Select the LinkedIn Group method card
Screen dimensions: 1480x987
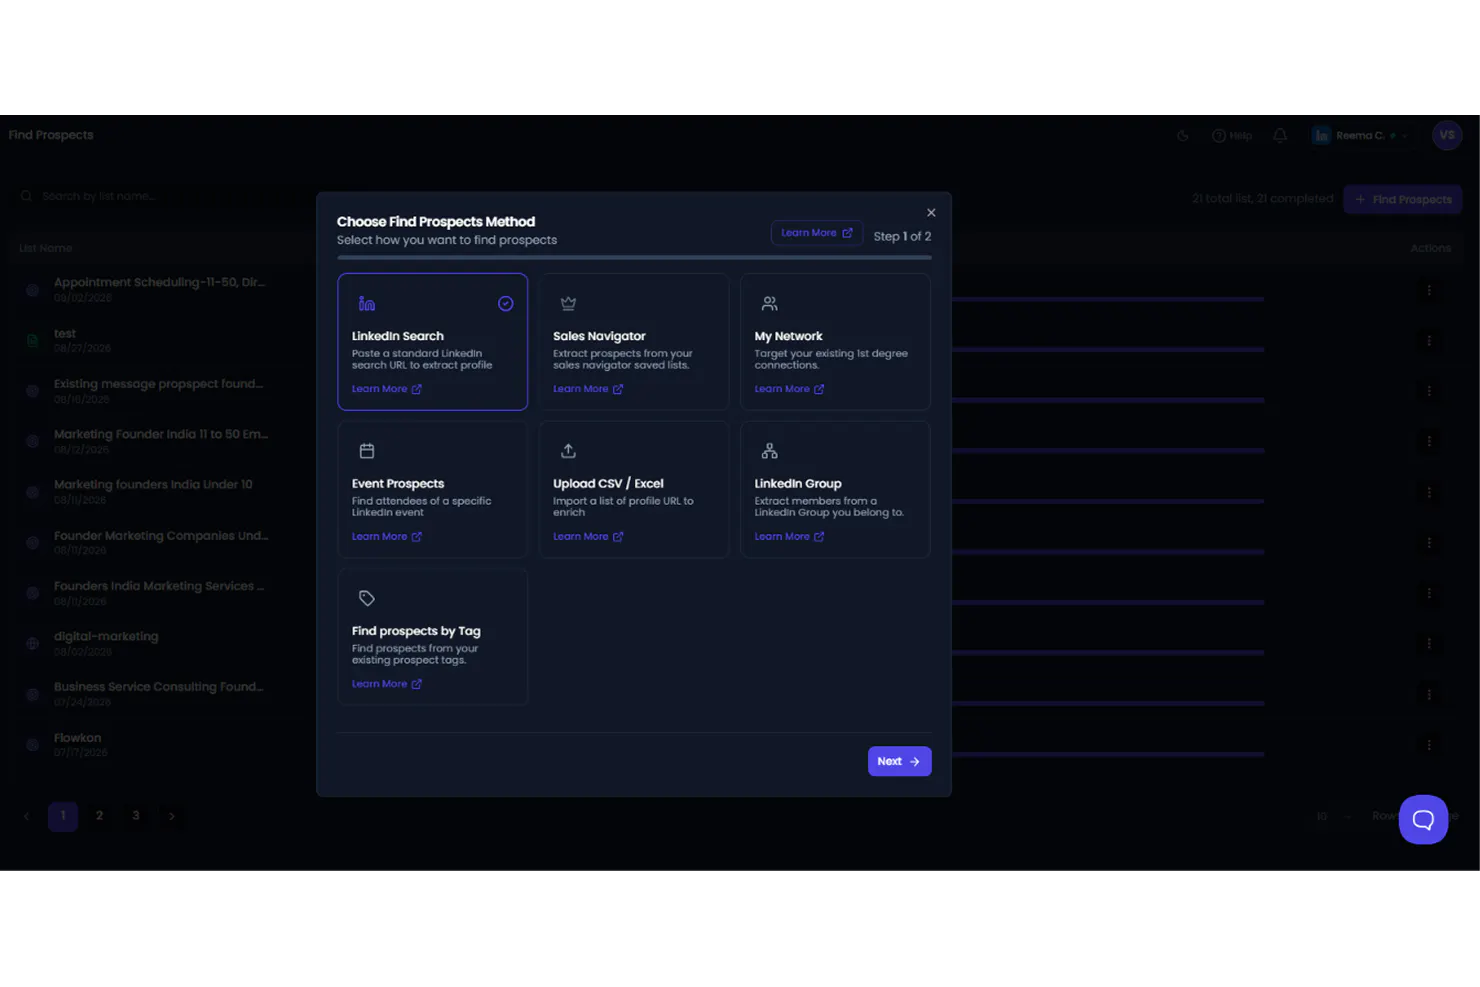coord(835,489)
